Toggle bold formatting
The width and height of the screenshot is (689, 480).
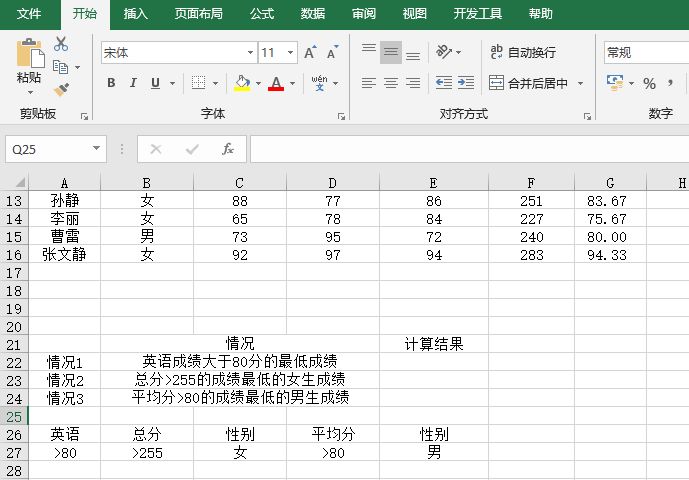point(111,83)
